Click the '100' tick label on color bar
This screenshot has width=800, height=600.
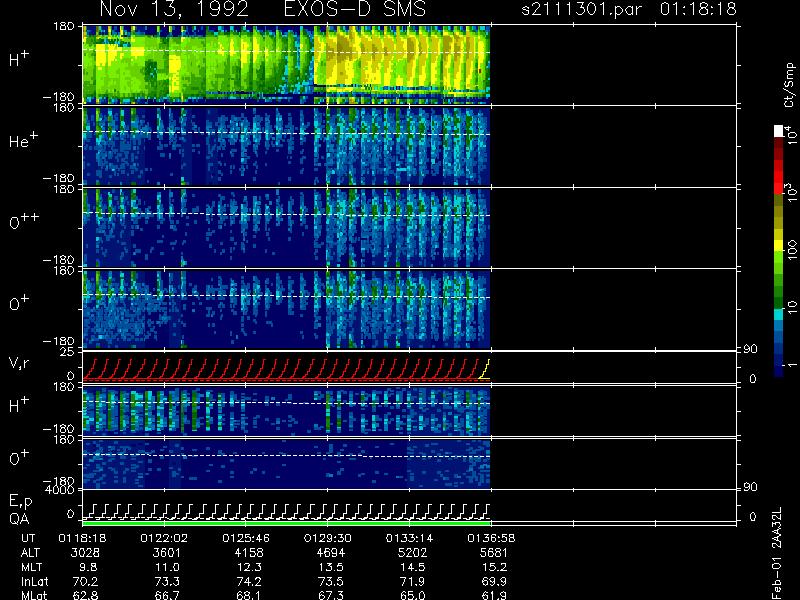(x=791, y=250)
